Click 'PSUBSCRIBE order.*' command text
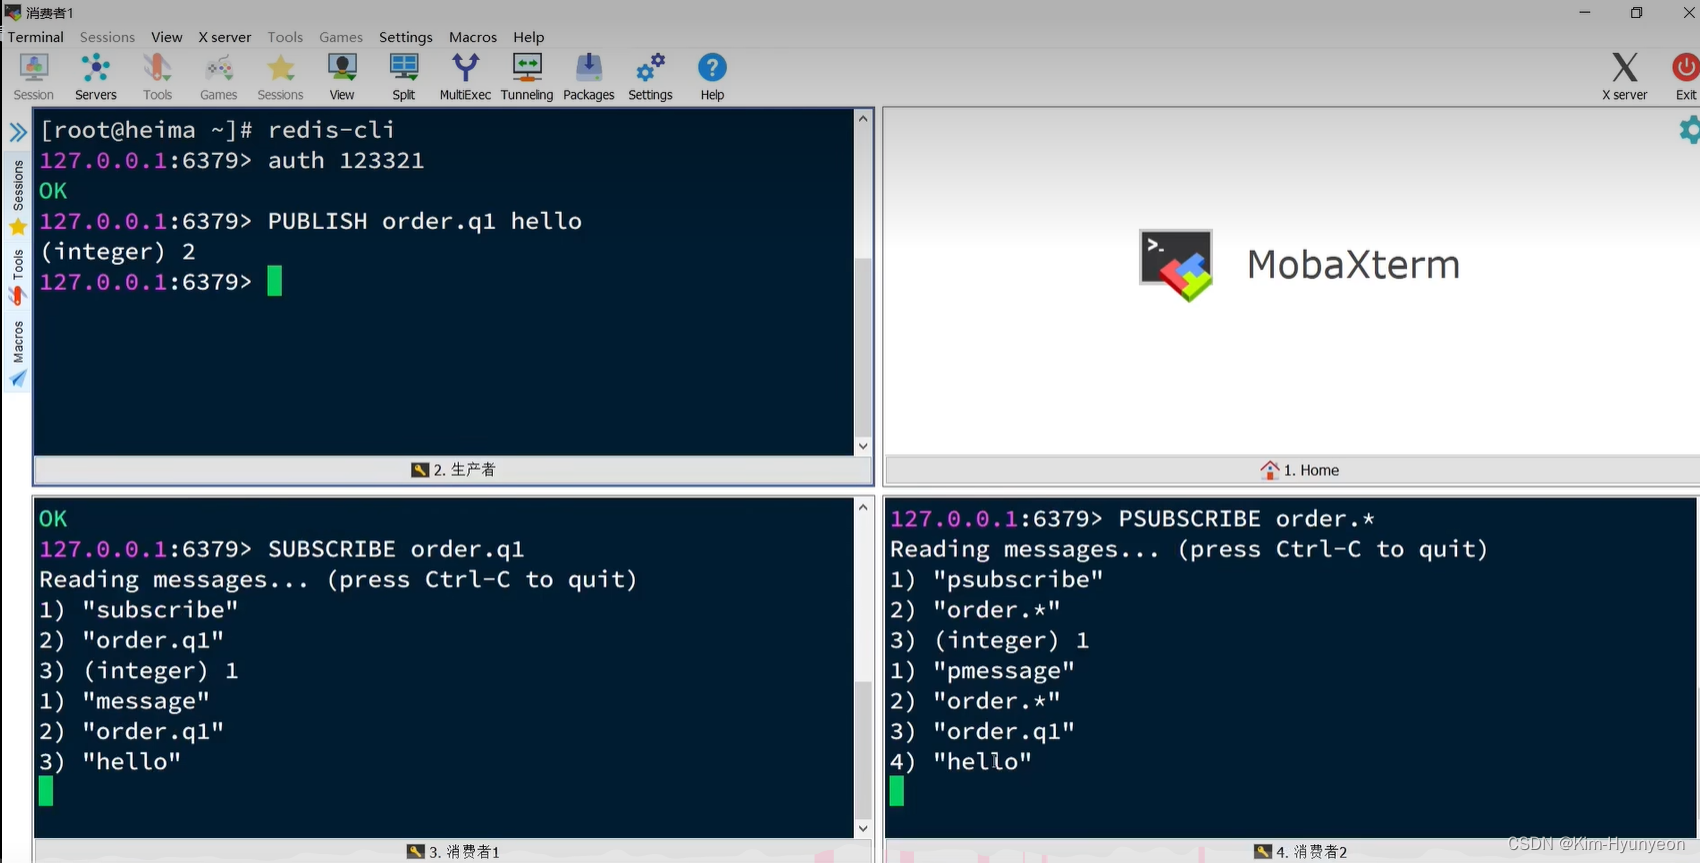 pos(1247,519)
